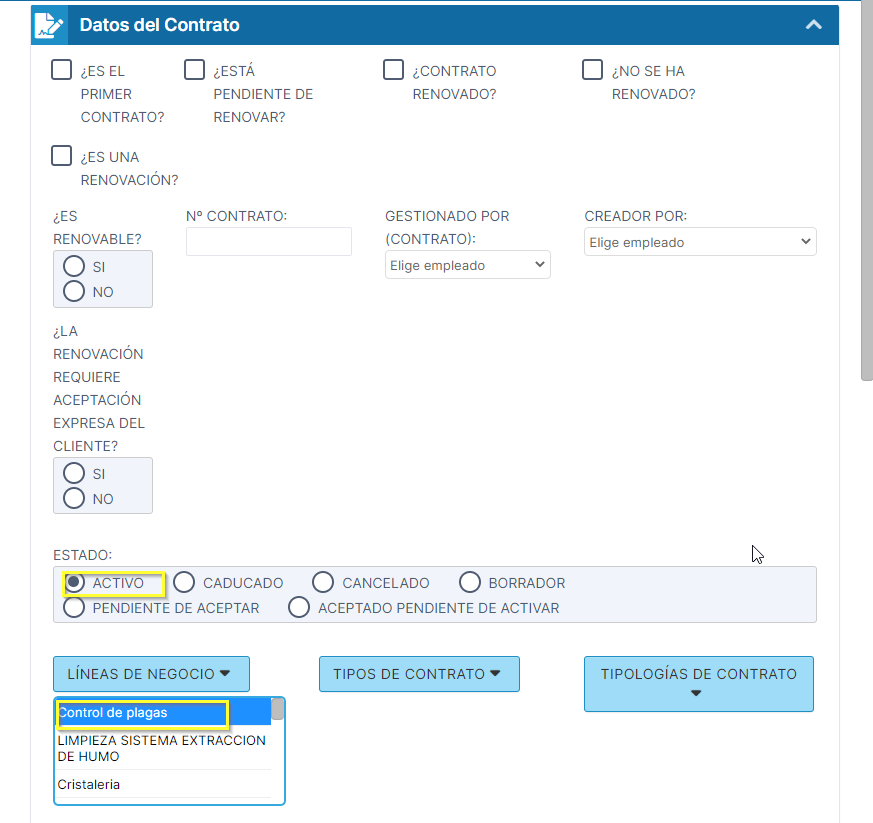This screenshot has width=873, height=823.
Task: Select NO for express client acceptance
Action: [74, 498]
